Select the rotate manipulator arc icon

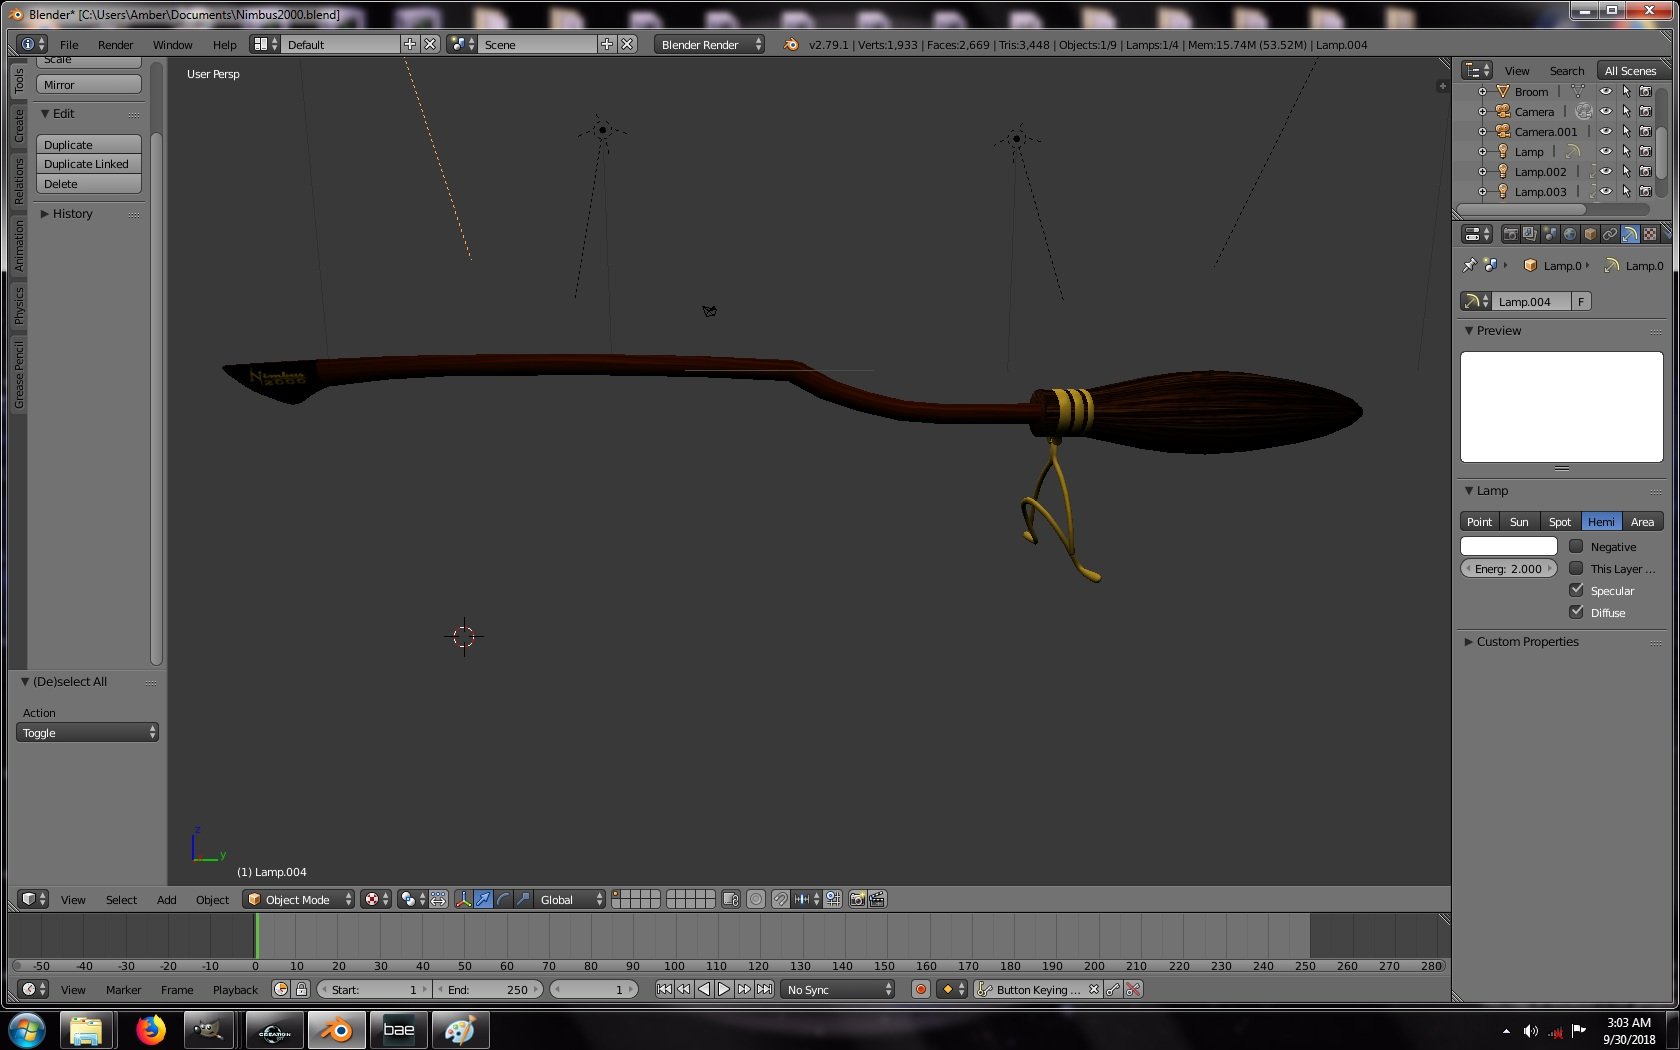tap(503, 899)
